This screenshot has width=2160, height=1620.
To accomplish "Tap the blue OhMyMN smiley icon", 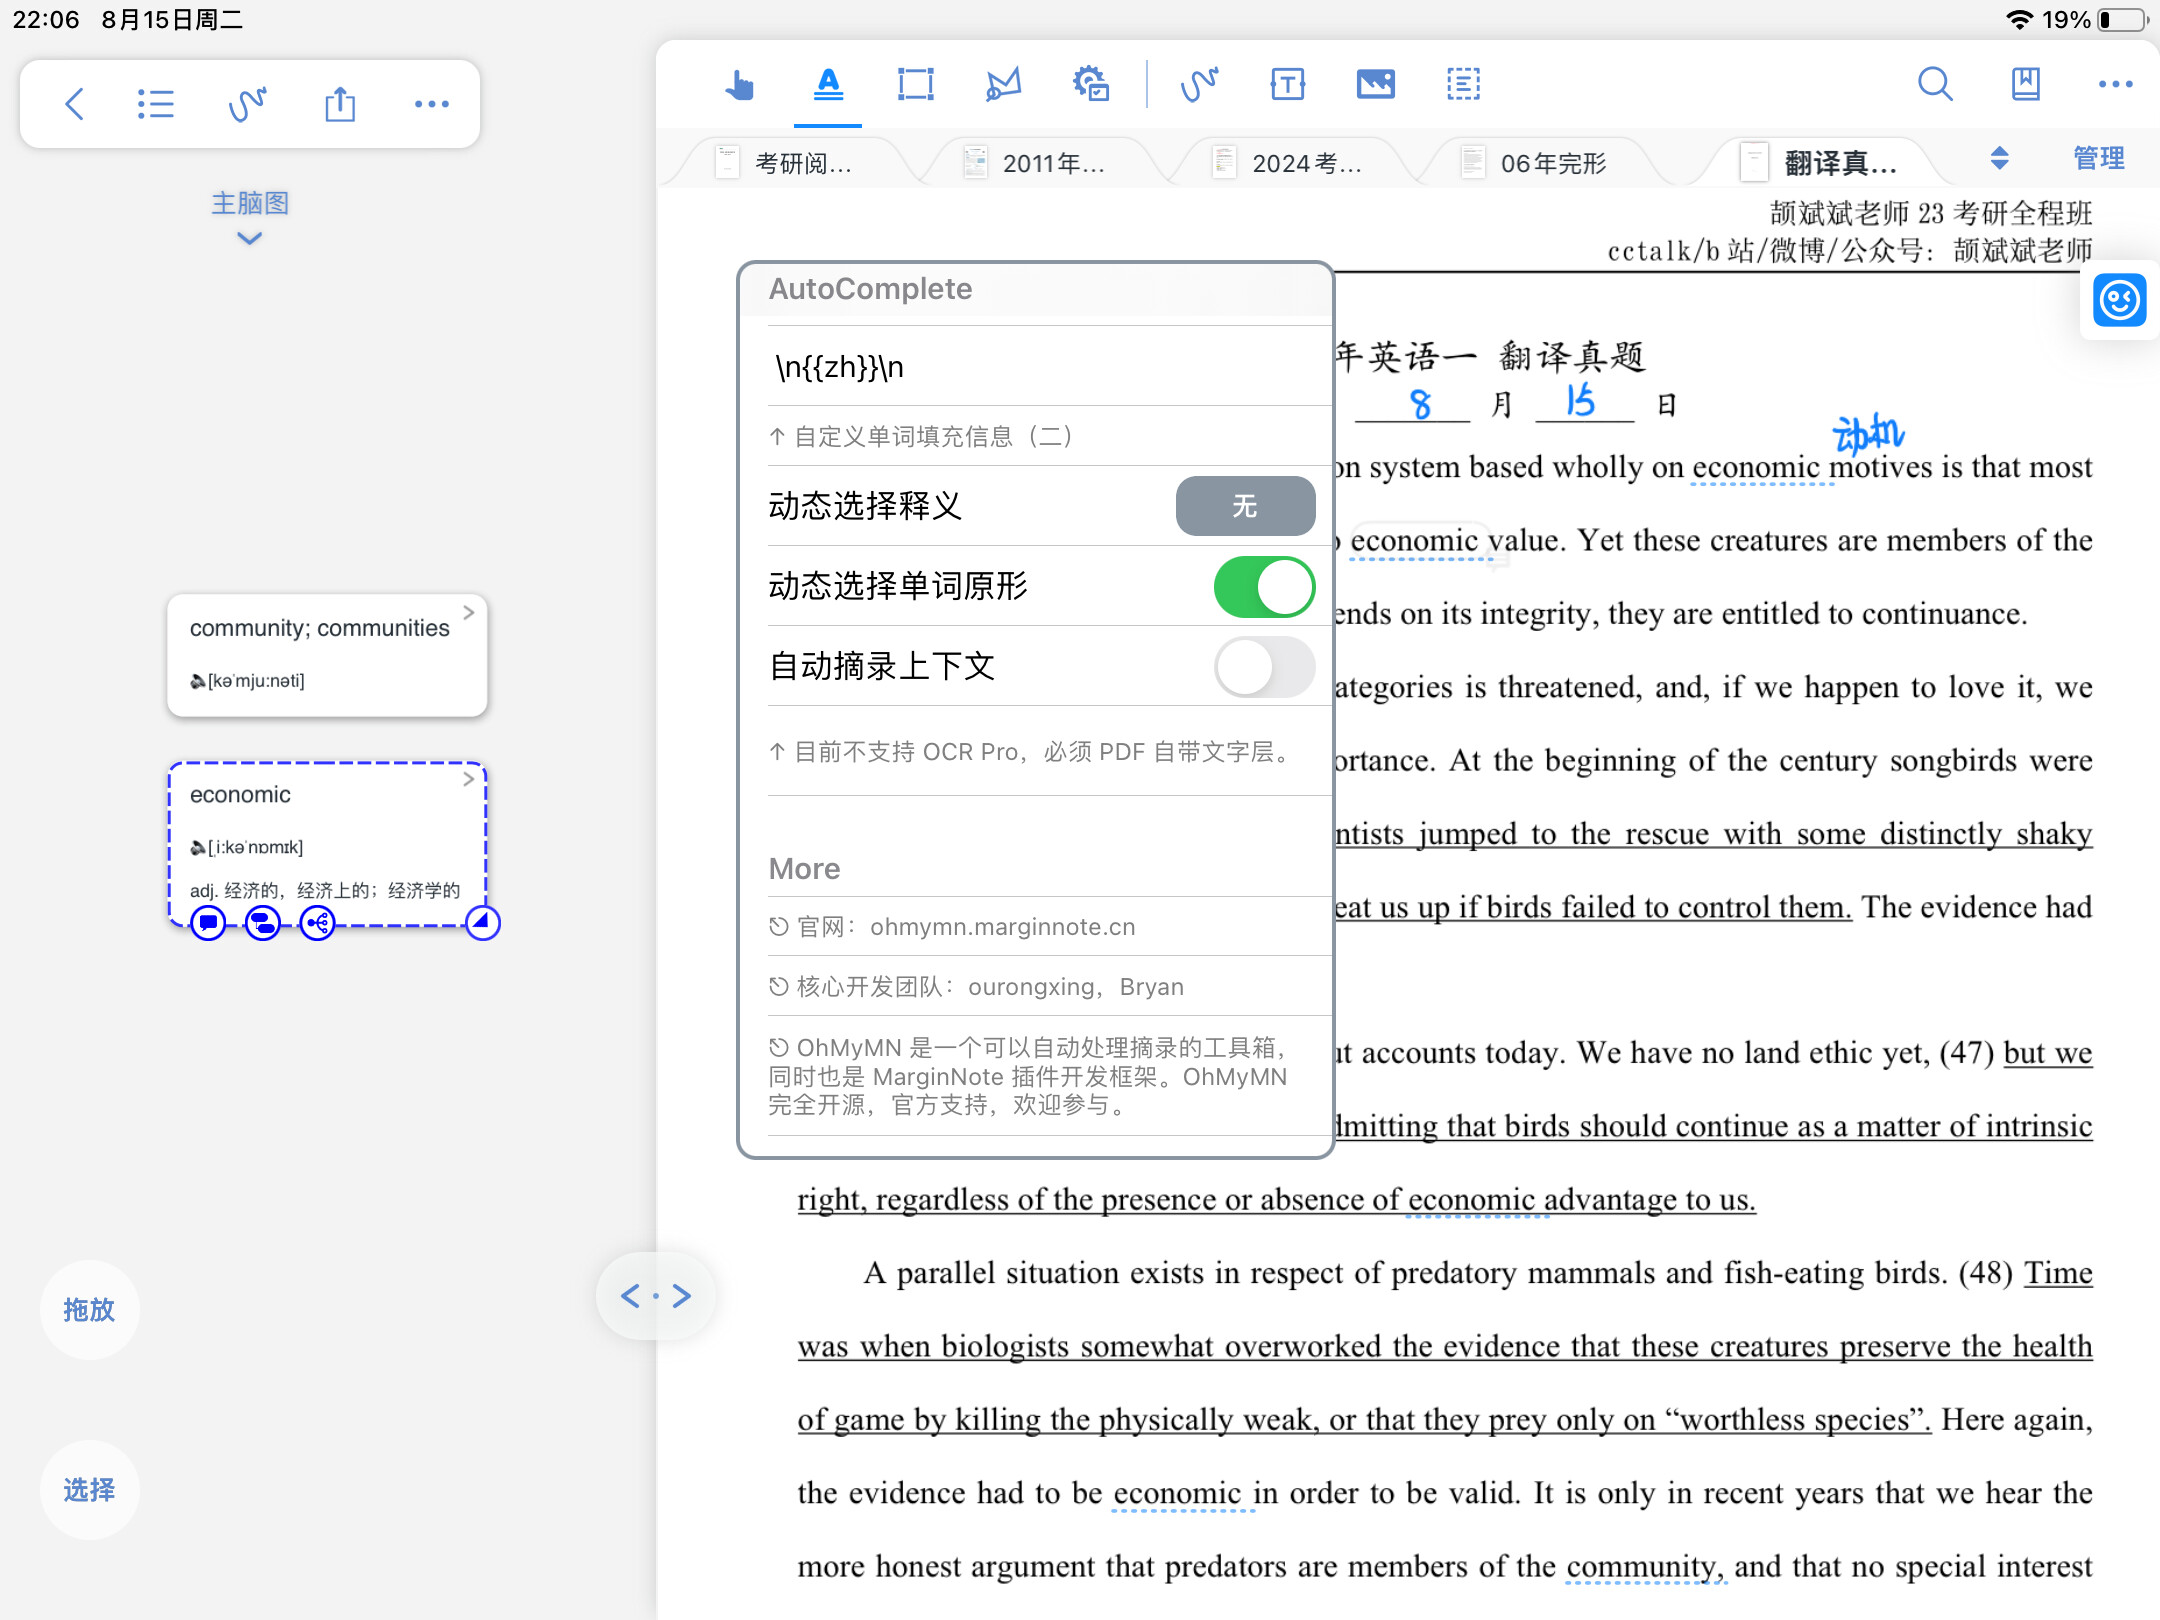I will point(2119,300).
